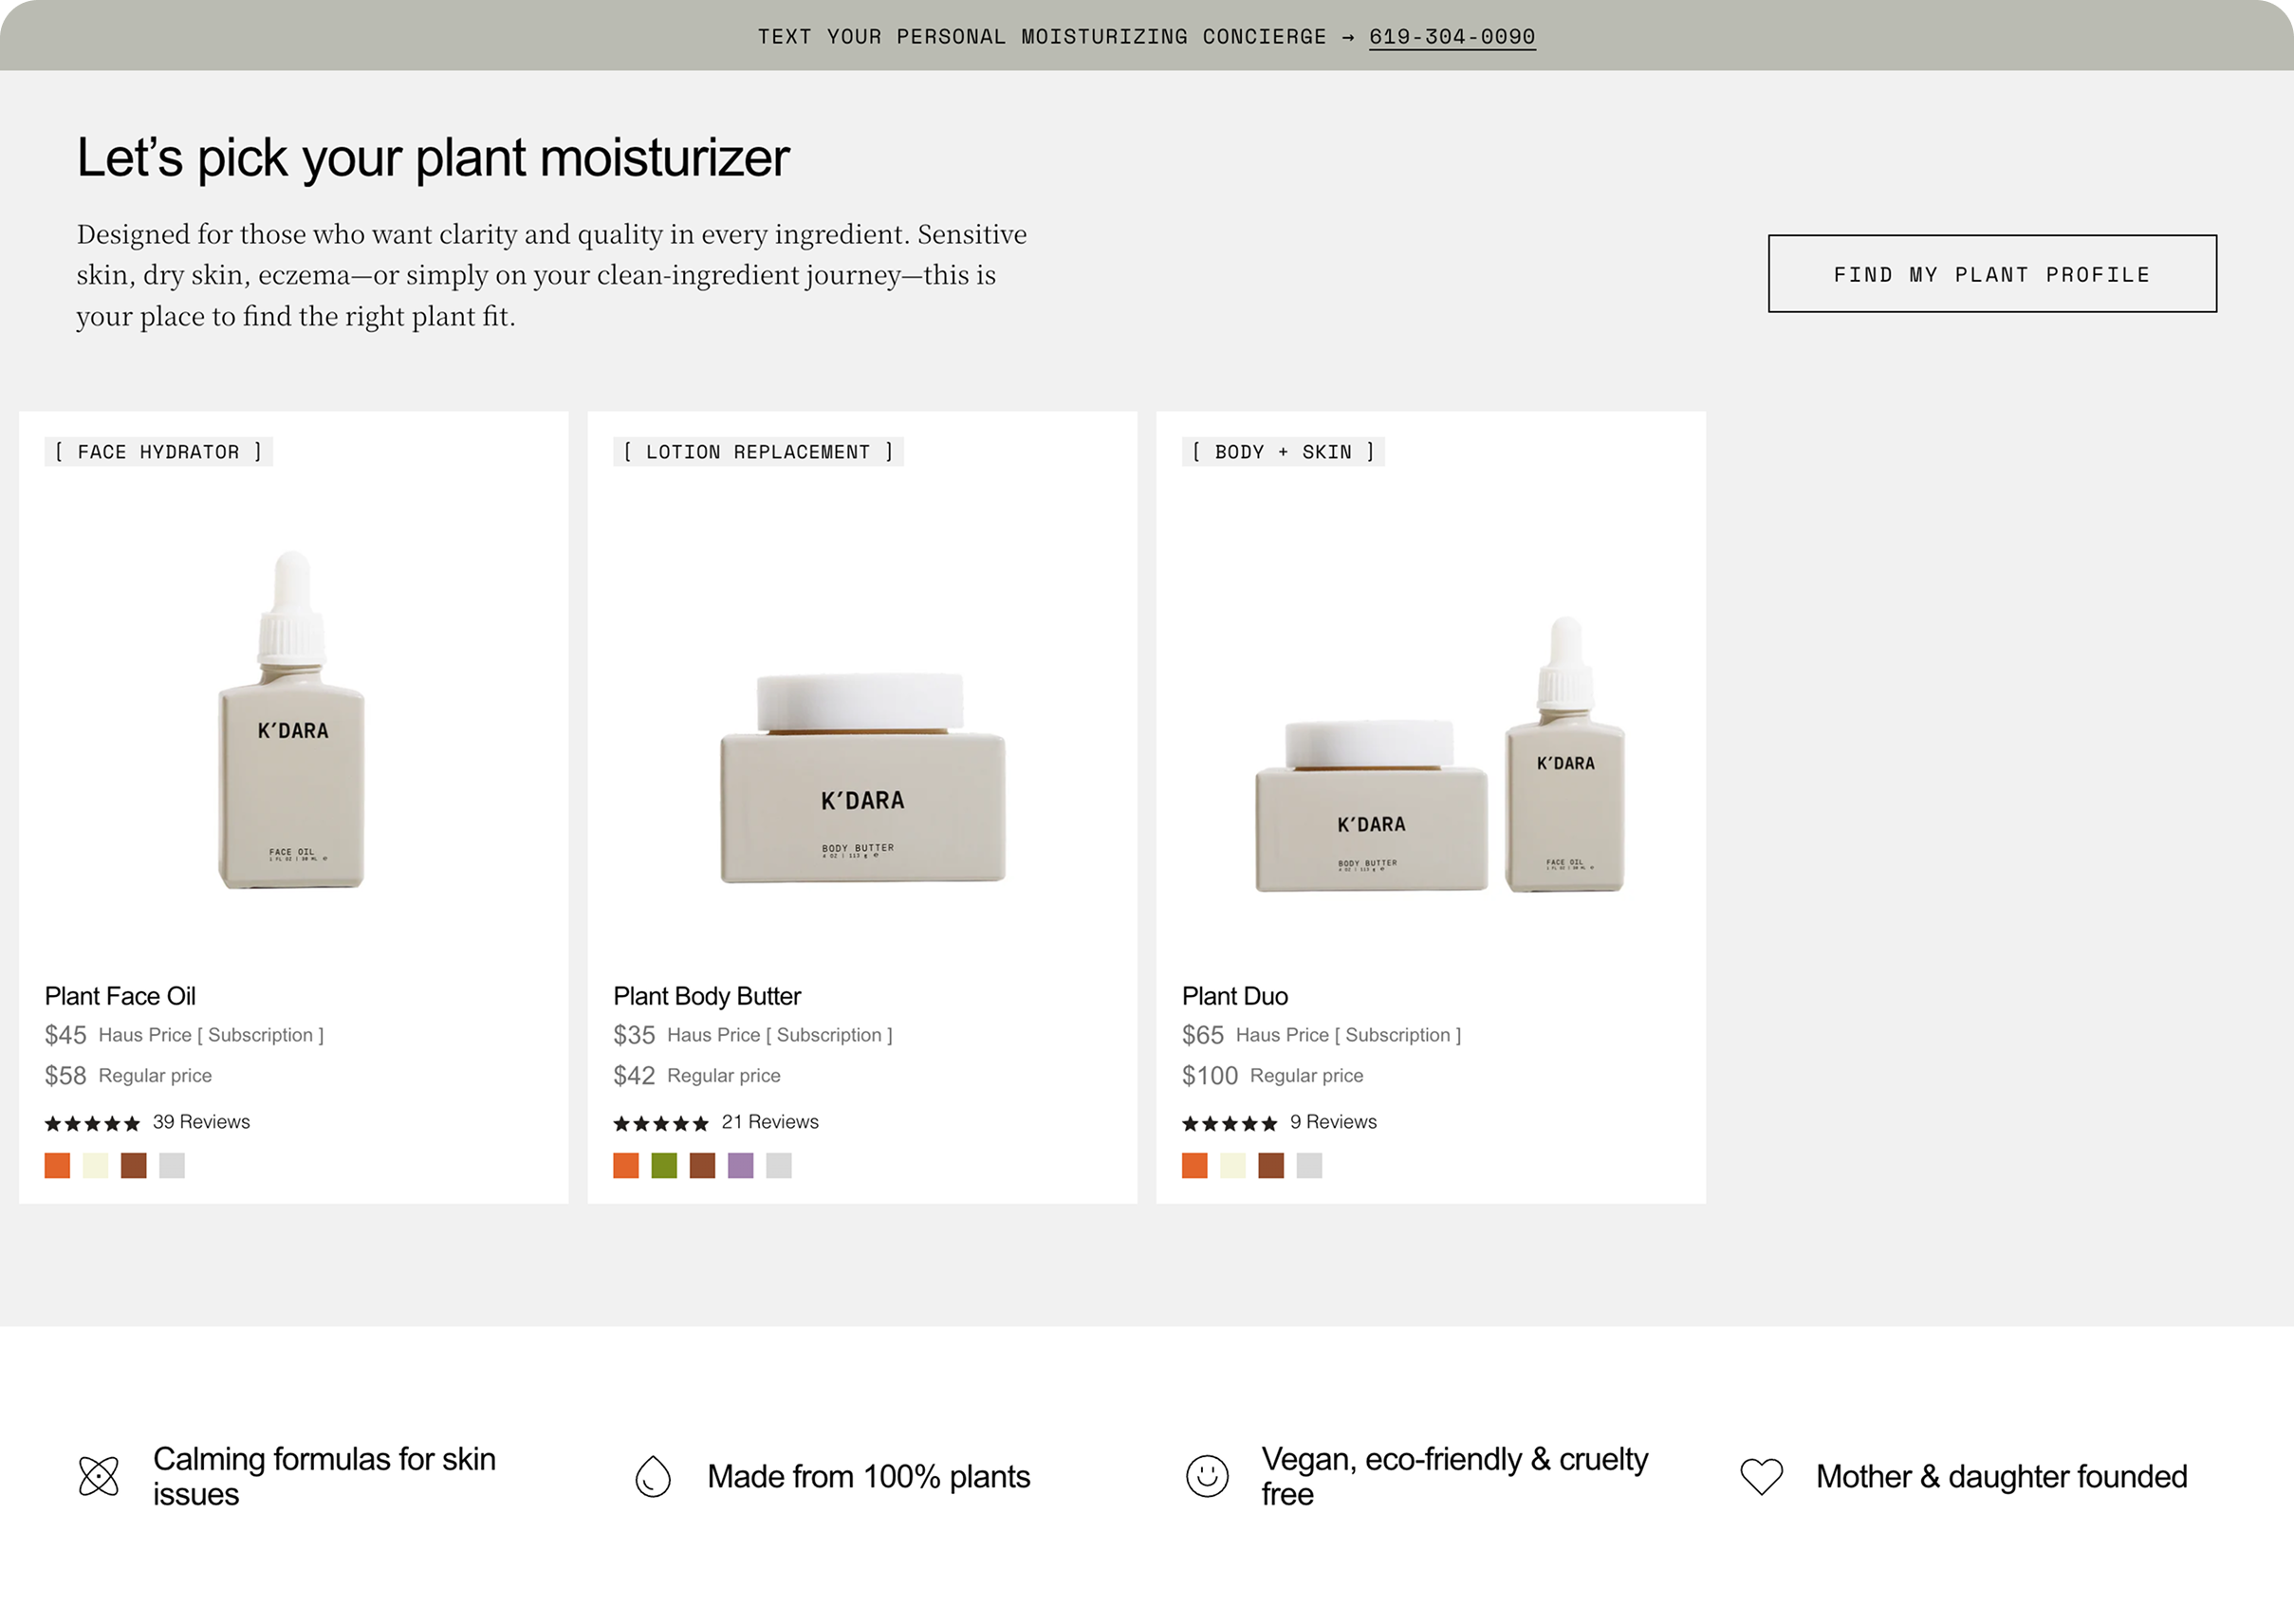The image size is (2294, 1624).
Task: Click Plant Face Oil star rating
Action: tap(92, 1123)
